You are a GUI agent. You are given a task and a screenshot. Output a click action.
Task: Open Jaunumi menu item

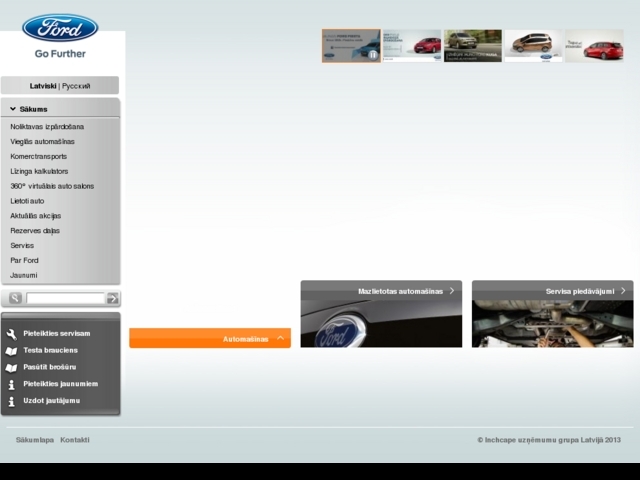tap(23, 275)
